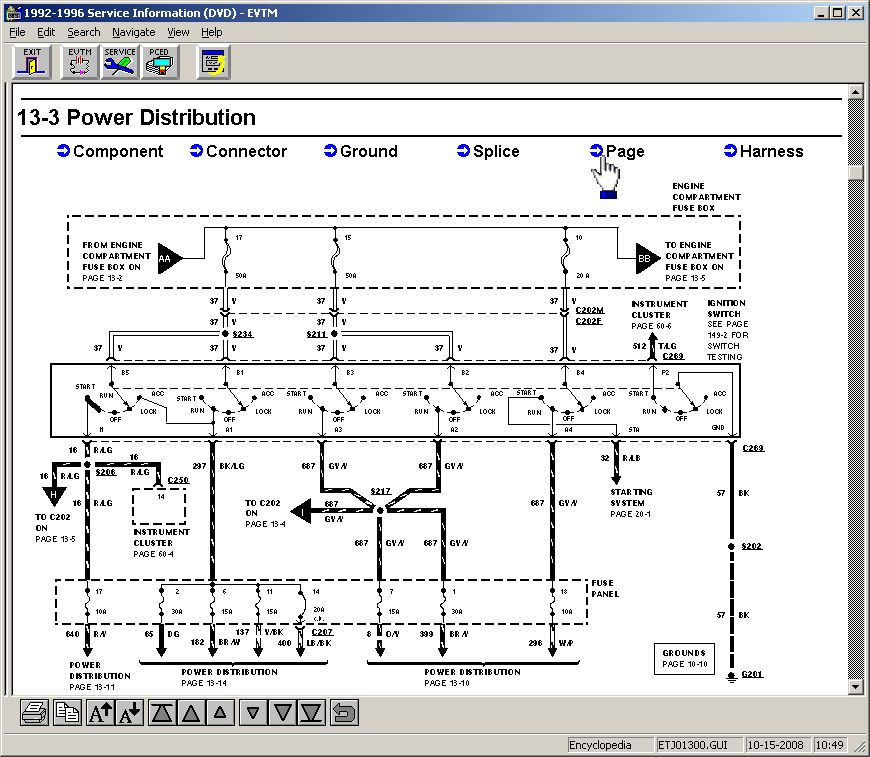Viewport: 870px width, 757px height.
Task: Click connector label C202F
Action: [589, 321]
